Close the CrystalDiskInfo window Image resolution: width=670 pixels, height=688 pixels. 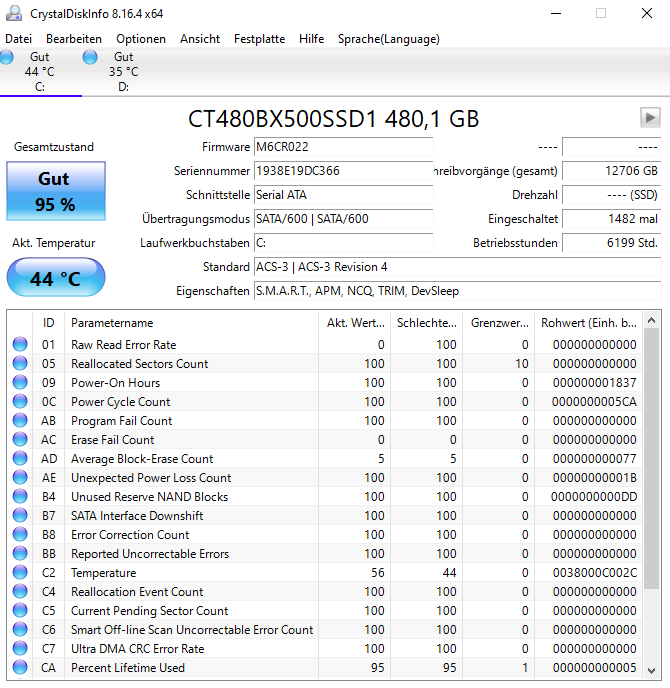tap(647, 13)
